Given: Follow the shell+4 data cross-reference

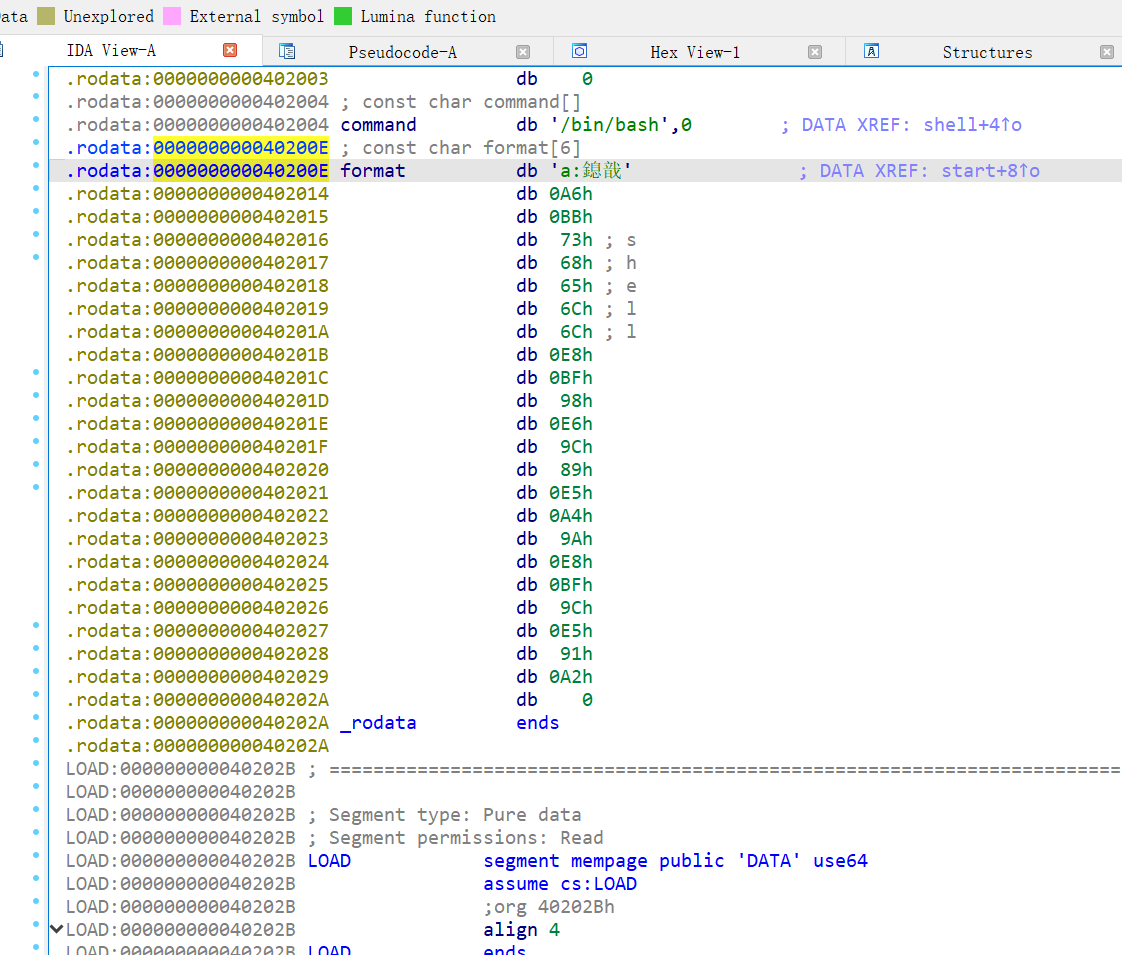Looking at the screenshot, I should pyautogui.click(x=972, y=125).
